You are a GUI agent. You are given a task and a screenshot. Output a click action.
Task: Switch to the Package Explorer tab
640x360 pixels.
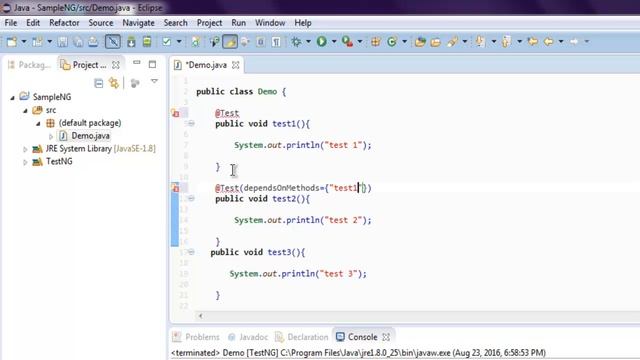[x=30, y=65]
